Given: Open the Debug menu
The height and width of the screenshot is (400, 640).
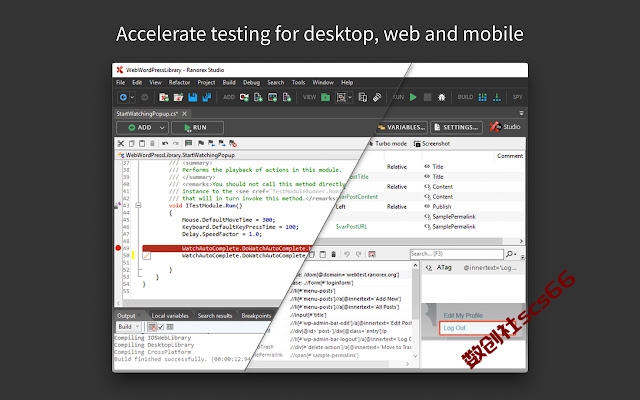Looking at the screenshot, I should point(251,82).
